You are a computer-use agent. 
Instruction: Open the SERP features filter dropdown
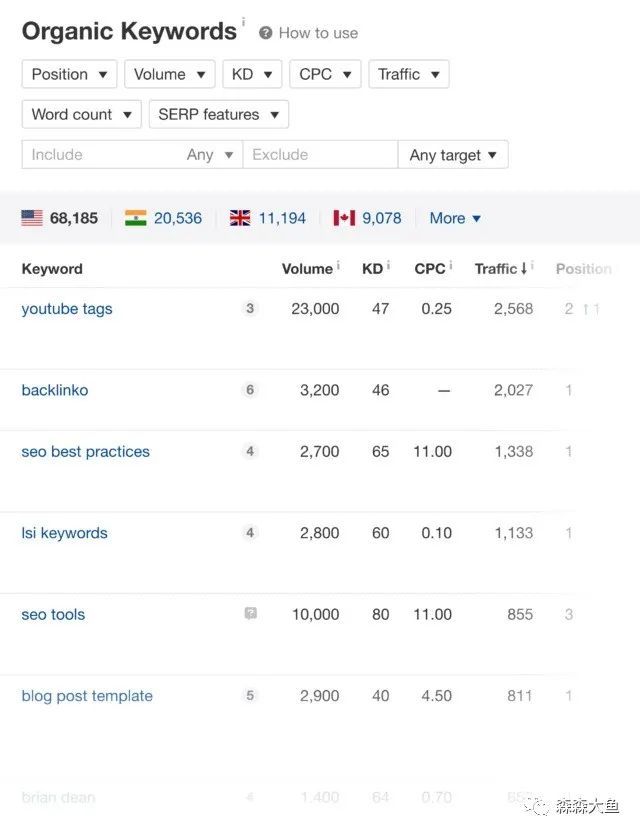tap(219, 114)
